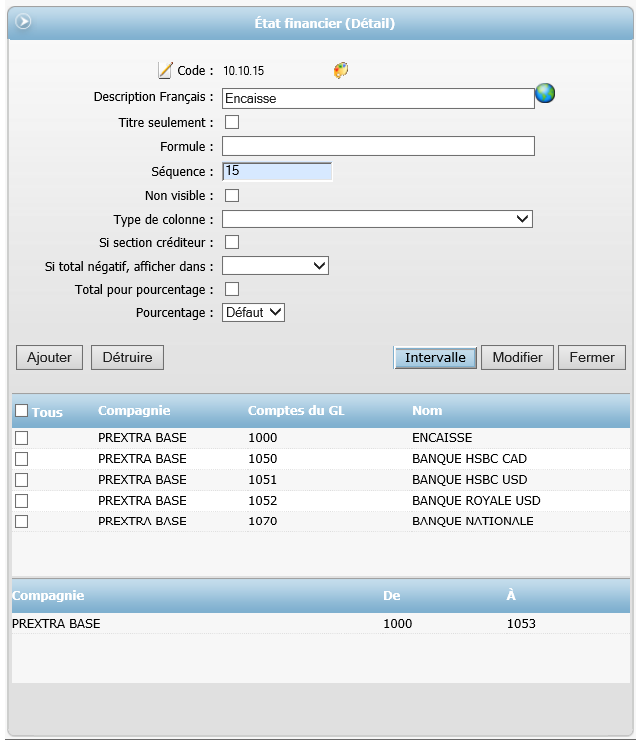
Task: Expand the Si total négatif dropdown
Action: (275, 266)
